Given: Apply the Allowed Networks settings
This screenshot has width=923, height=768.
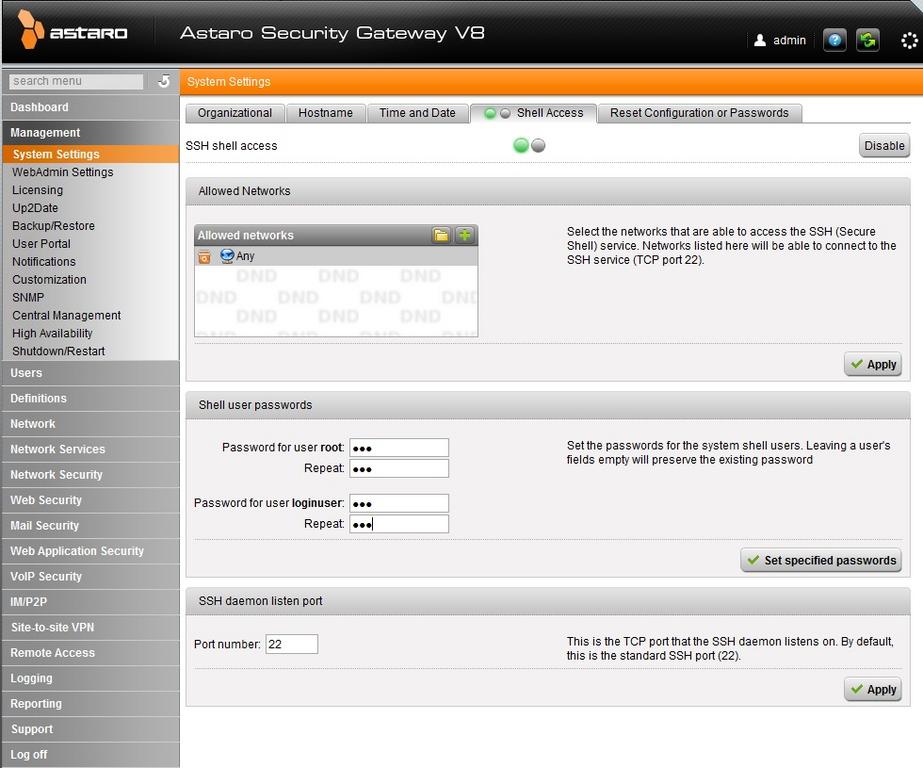Looking at the screenshot, I should click(x=872, y=365).
